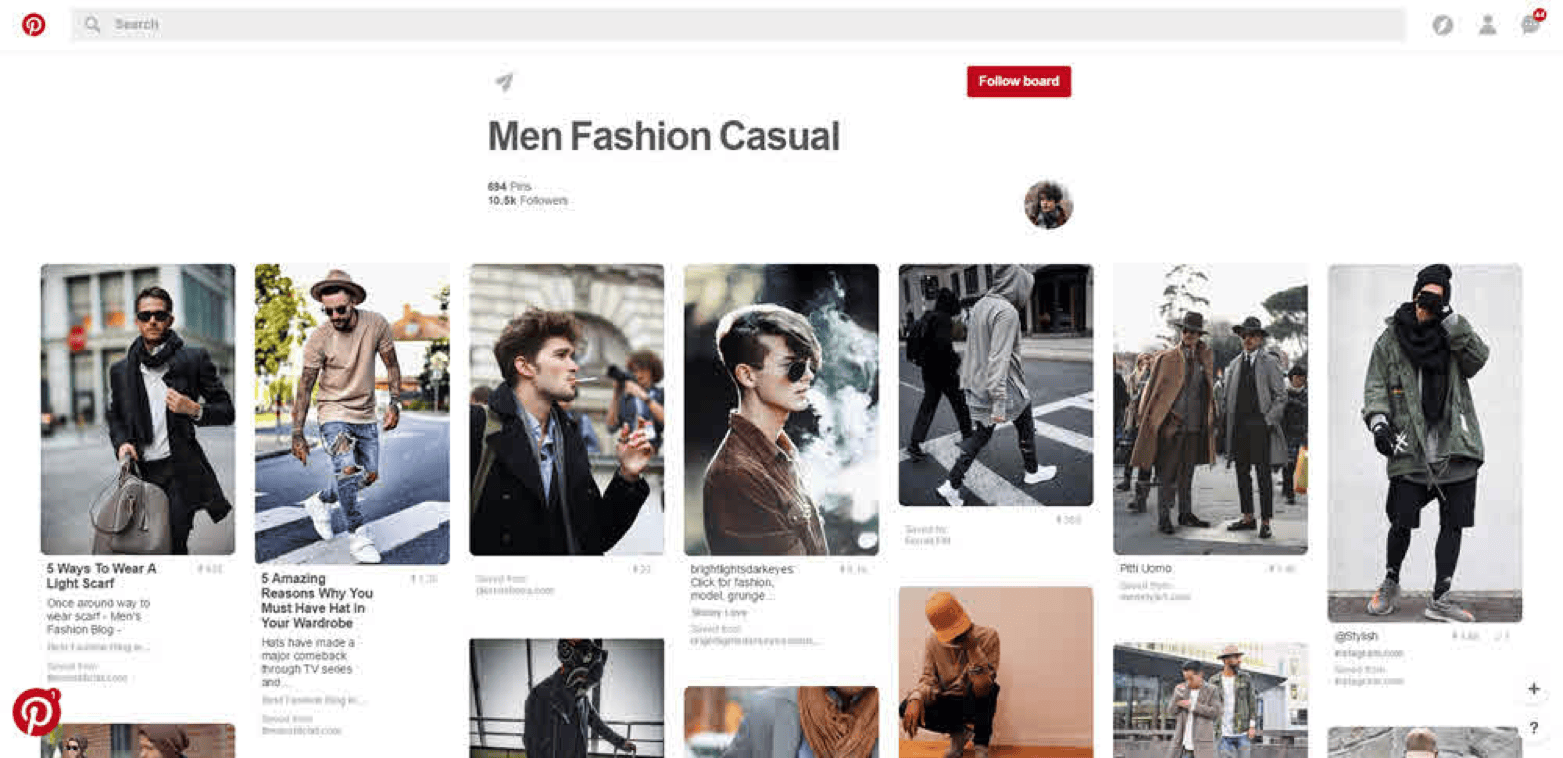
Task: Click the paper plane send board icon
Action: pos(504,82)
